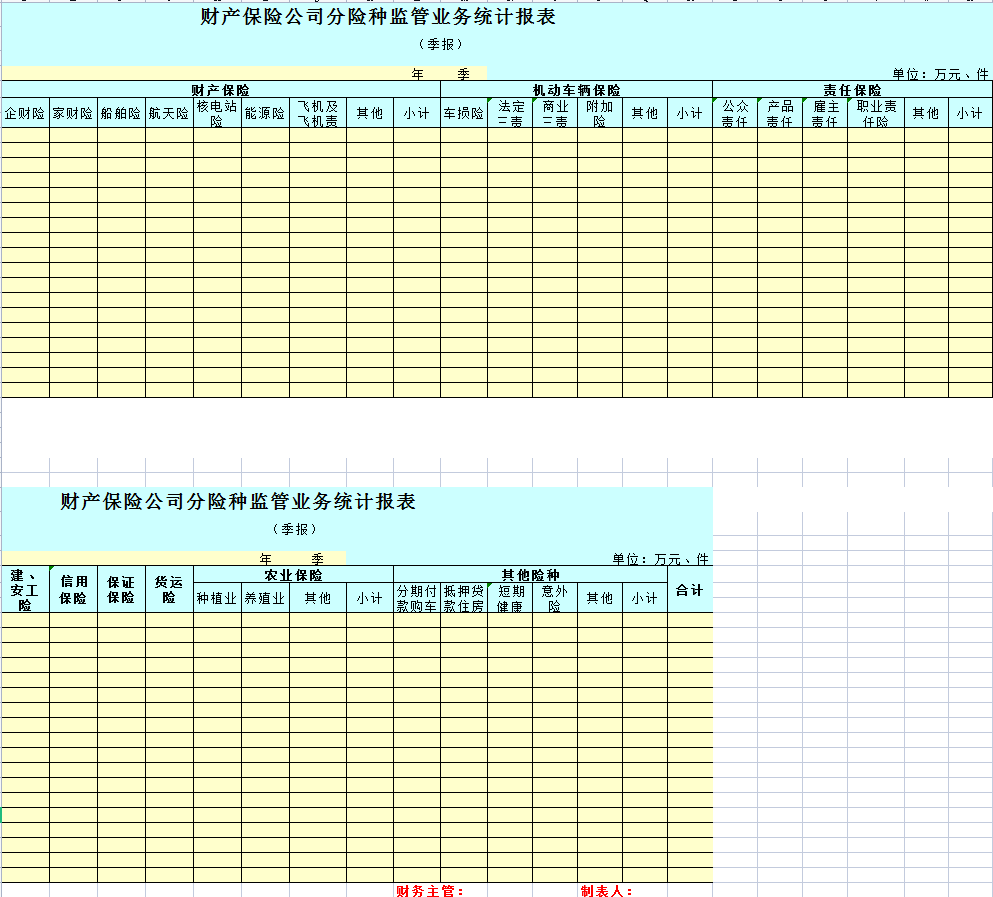Select the 种植业 column header
This screenshot has height=897, width=993.
click(x=217, y=598)
